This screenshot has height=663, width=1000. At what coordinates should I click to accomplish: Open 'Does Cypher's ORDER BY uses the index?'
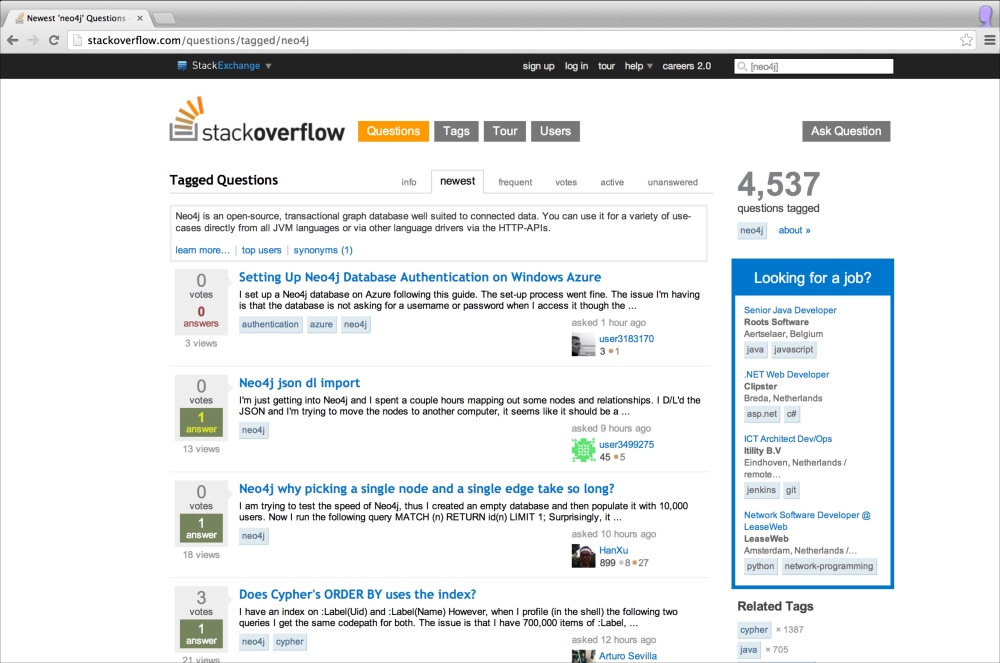pos(357,595)
